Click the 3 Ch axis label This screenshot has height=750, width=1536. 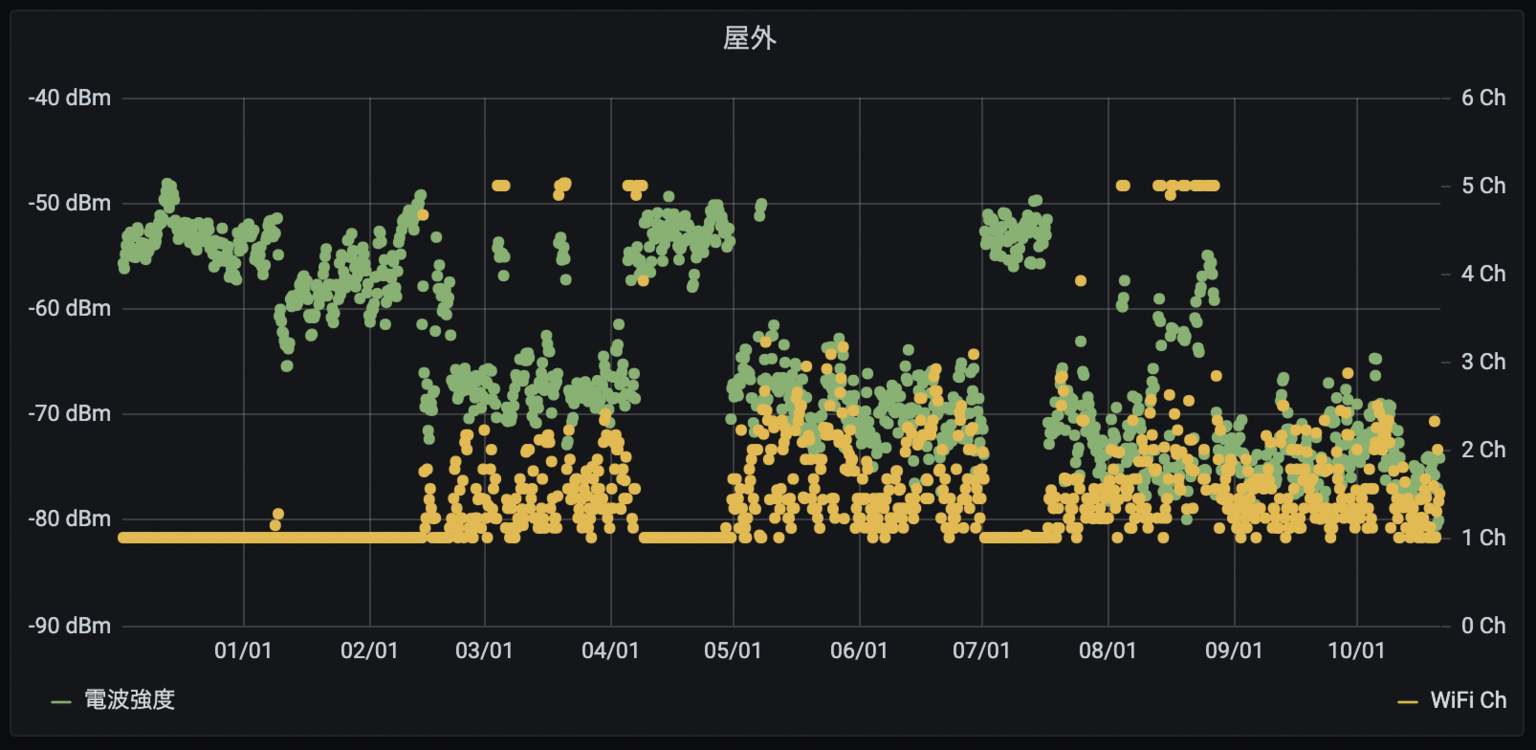(x=1483, y=362)
